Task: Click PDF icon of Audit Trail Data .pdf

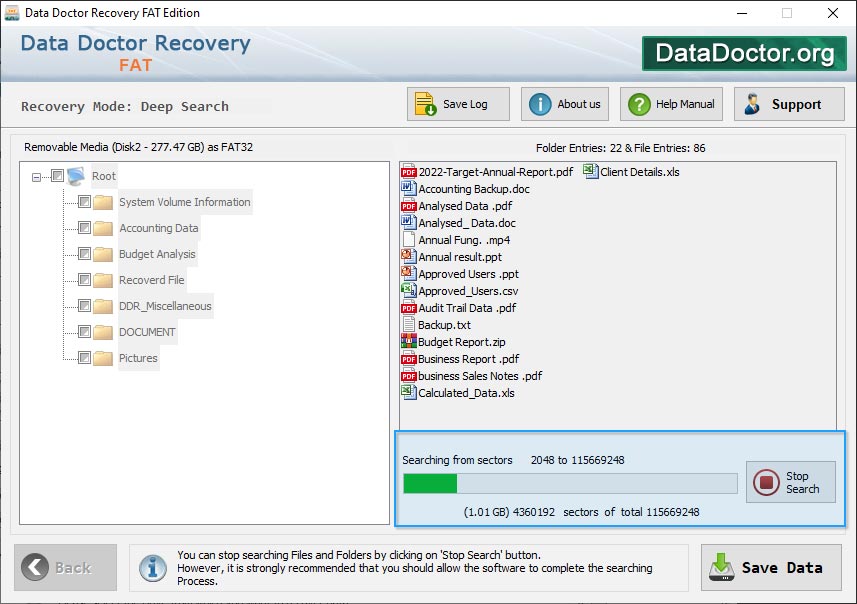Action: [x=409, y=308]
